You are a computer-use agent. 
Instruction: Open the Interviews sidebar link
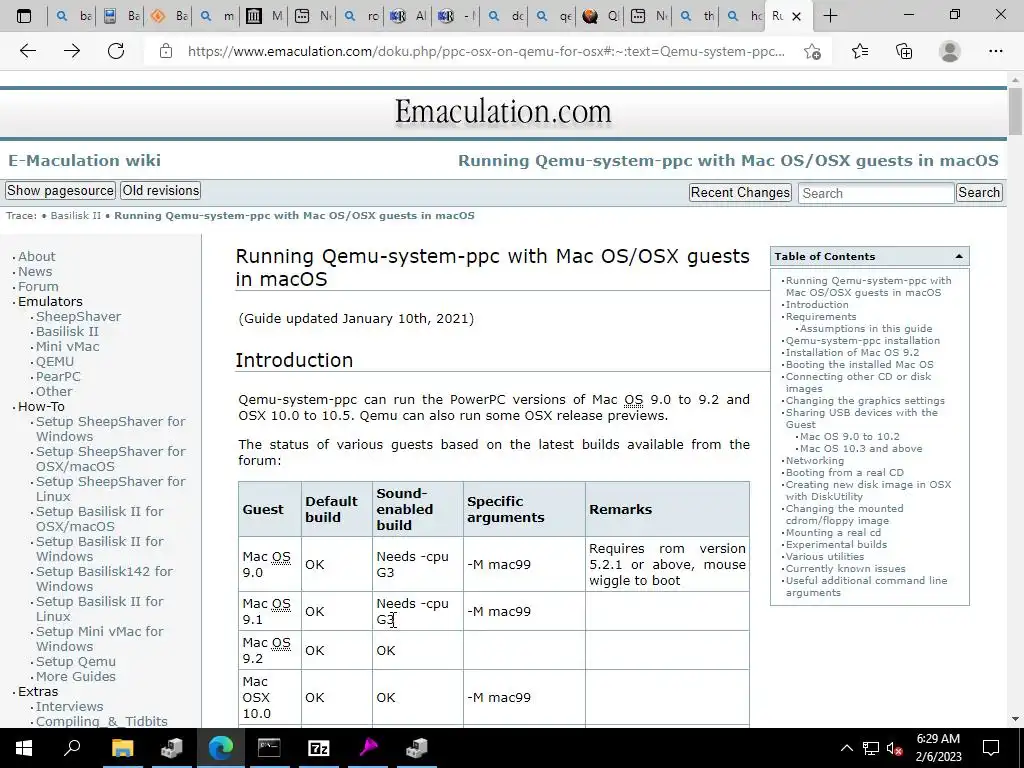click(69, 707)
